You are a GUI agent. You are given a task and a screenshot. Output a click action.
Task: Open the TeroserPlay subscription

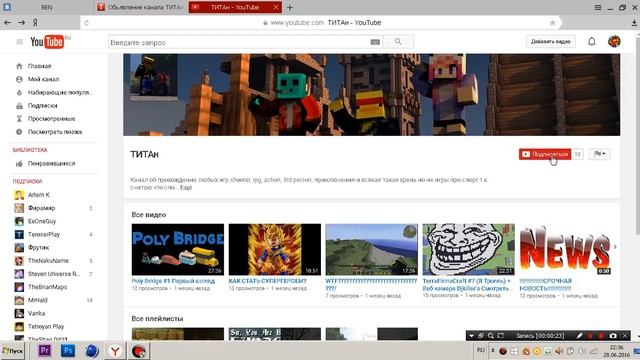(x=44, y=234)
